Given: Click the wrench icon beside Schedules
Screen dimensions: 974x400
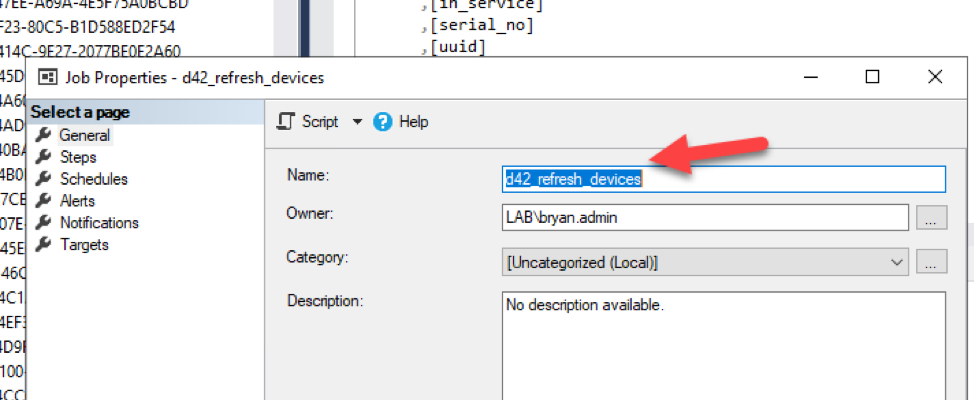Looking at the screenshot, I should [43, 179].
